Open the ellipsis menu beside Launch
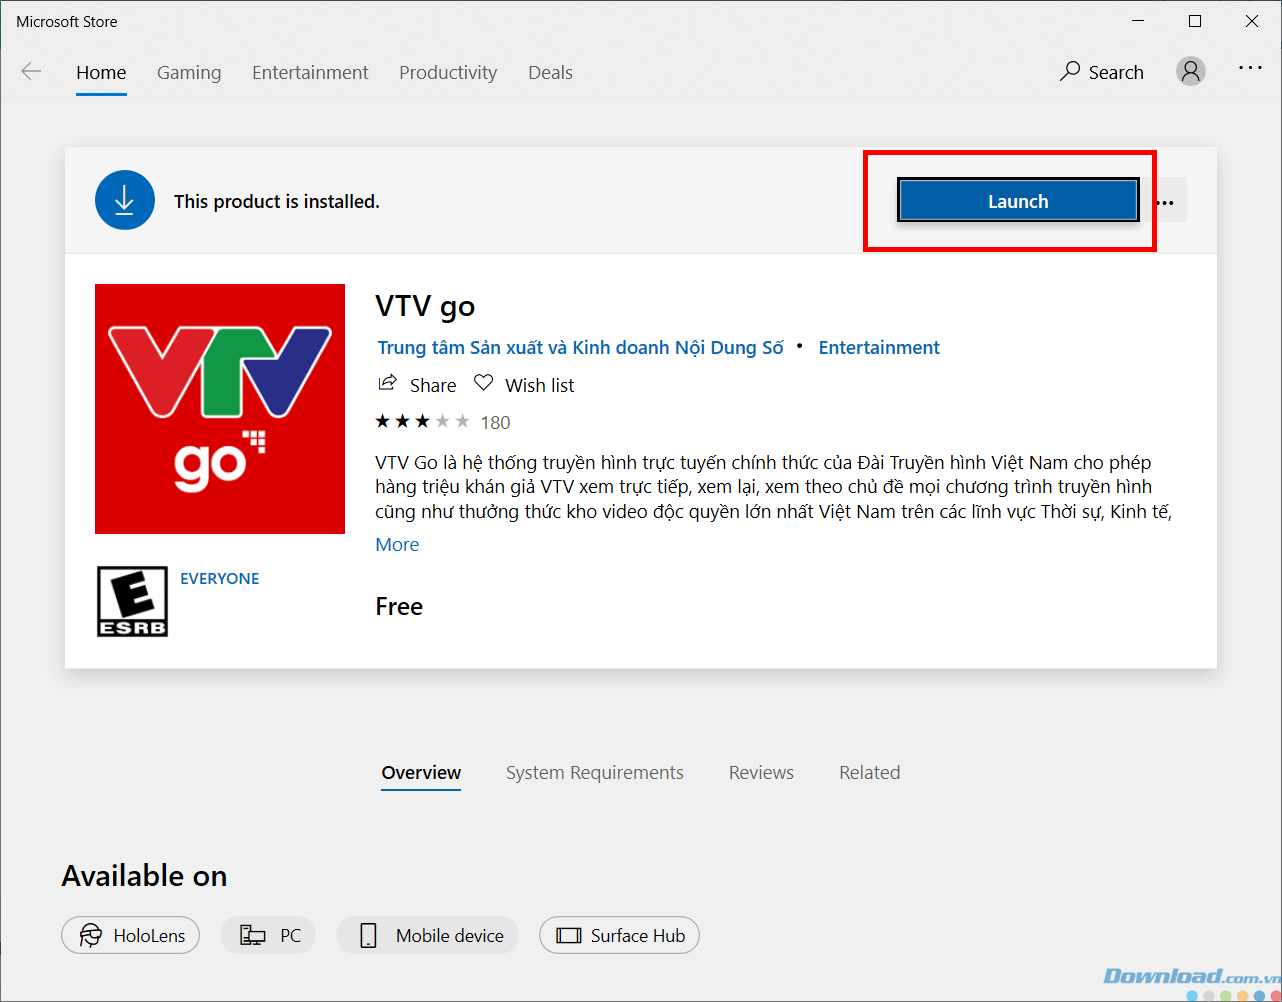The width and height of the screenshot is (1282, 1002). coord(1165,202)
